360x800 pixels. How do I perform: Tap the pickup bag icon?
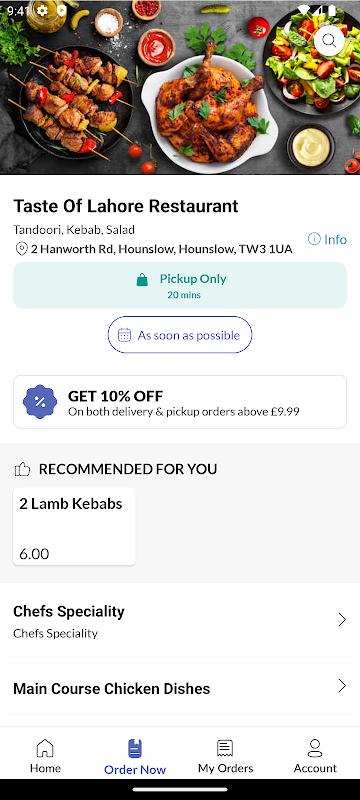pos(142,280)
